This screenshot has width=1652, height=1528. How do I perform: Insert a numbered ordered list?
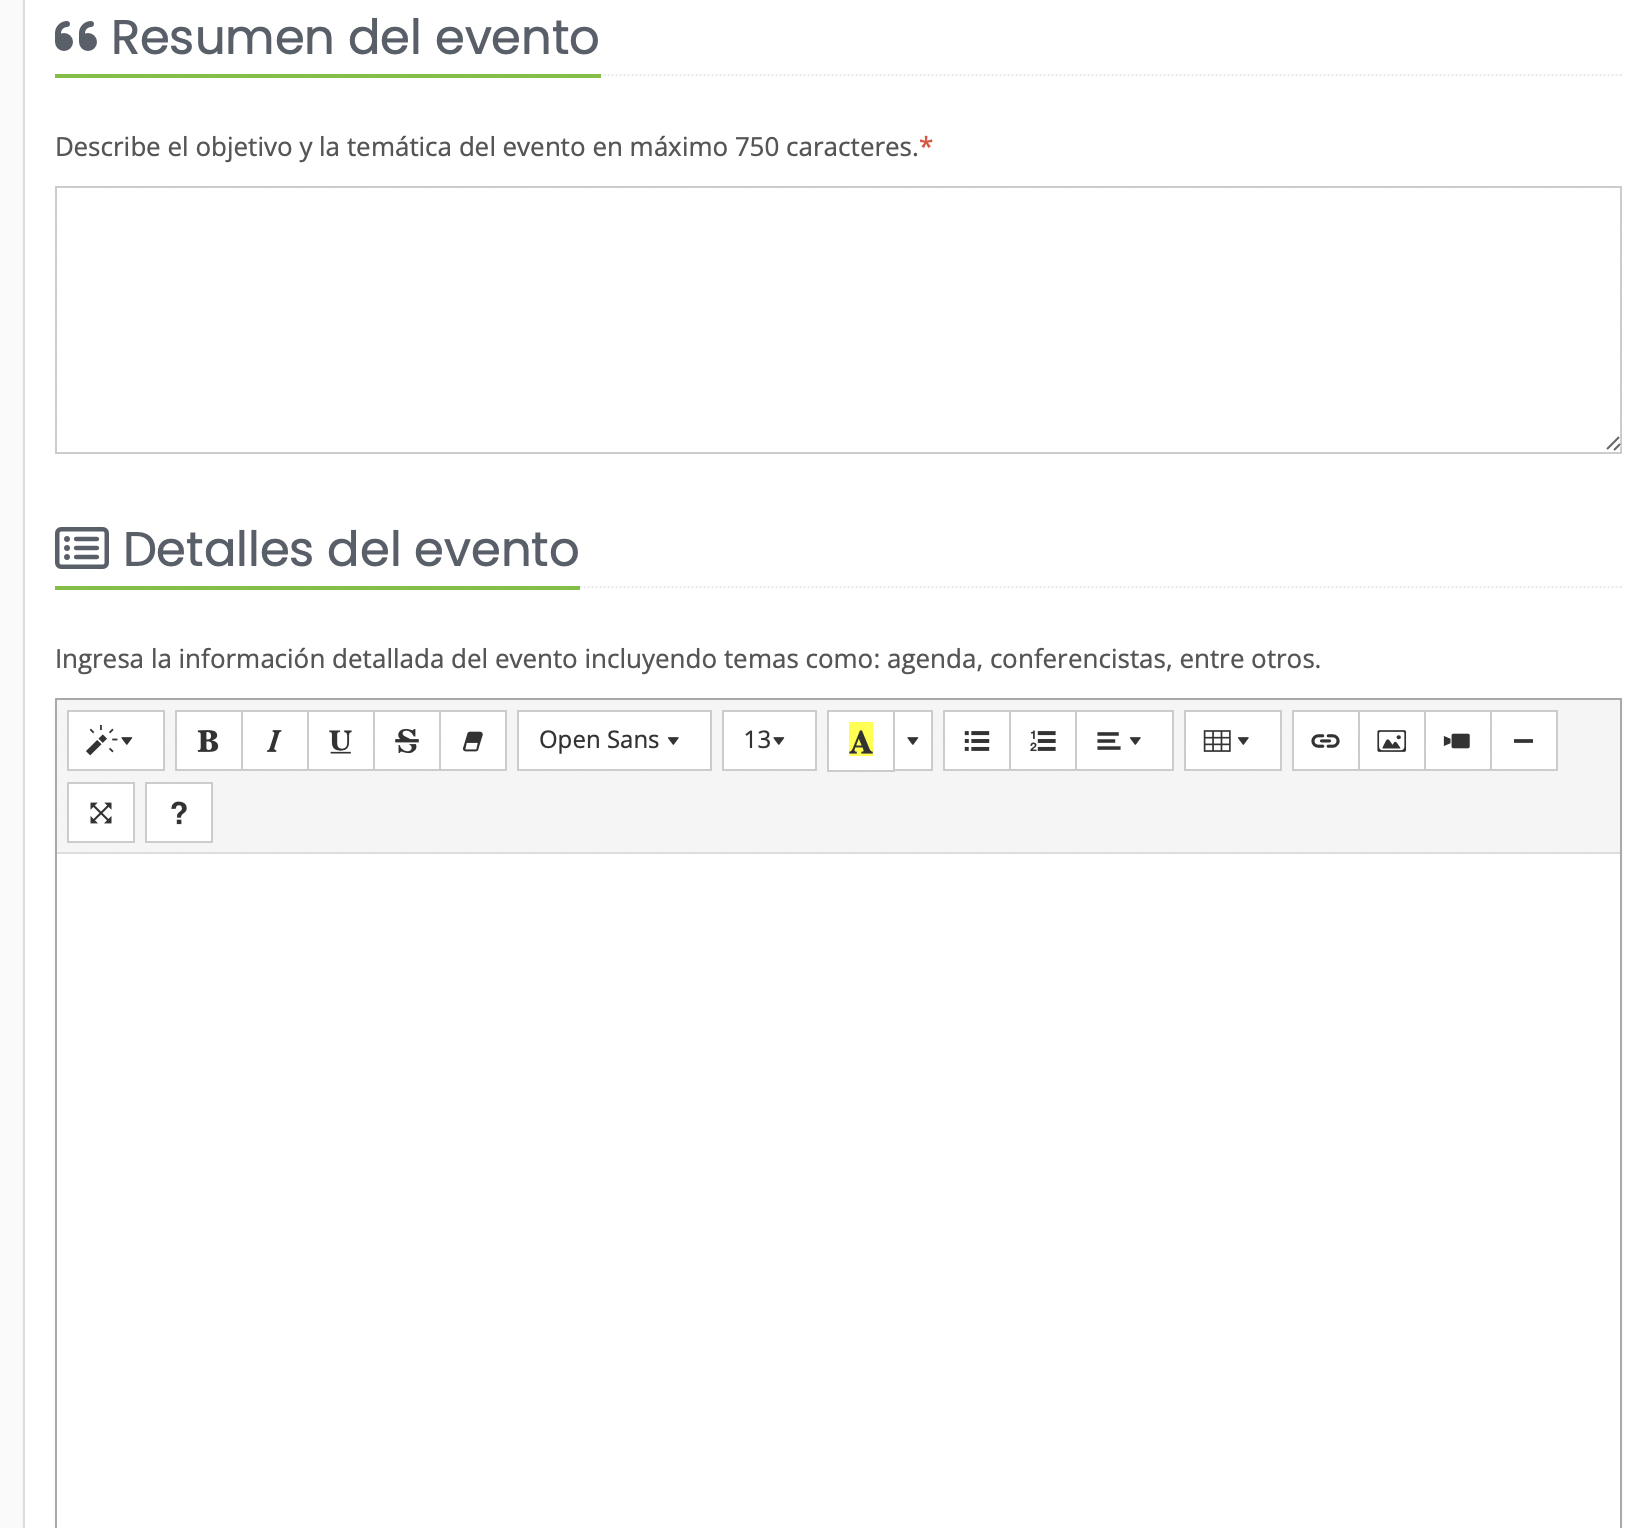(1042, 741)
